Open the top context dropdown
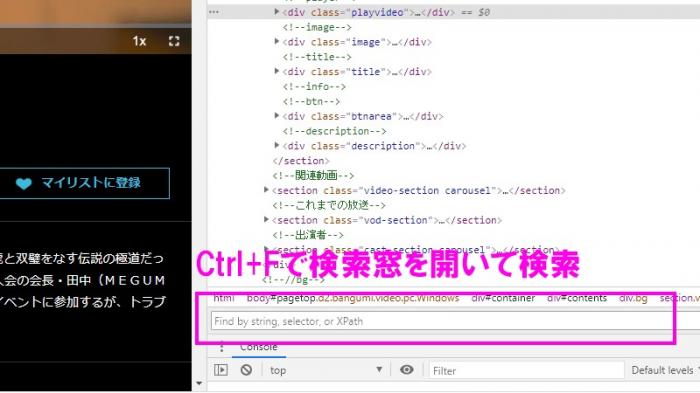 326,370
